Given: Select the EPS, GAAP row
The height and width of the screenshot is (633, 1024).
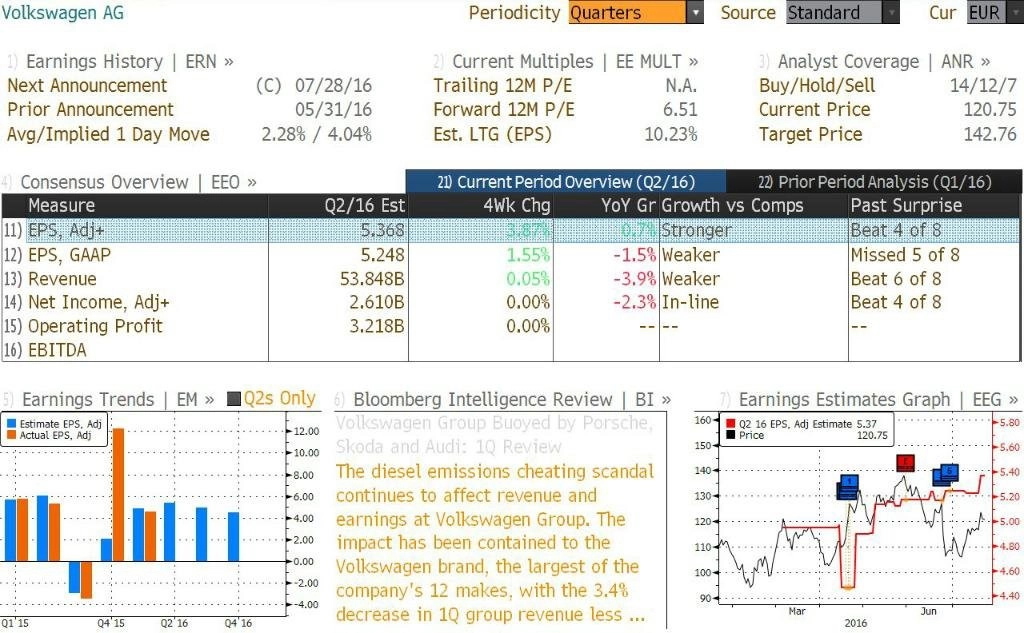Looking at the screenshot, I should 510,255.
